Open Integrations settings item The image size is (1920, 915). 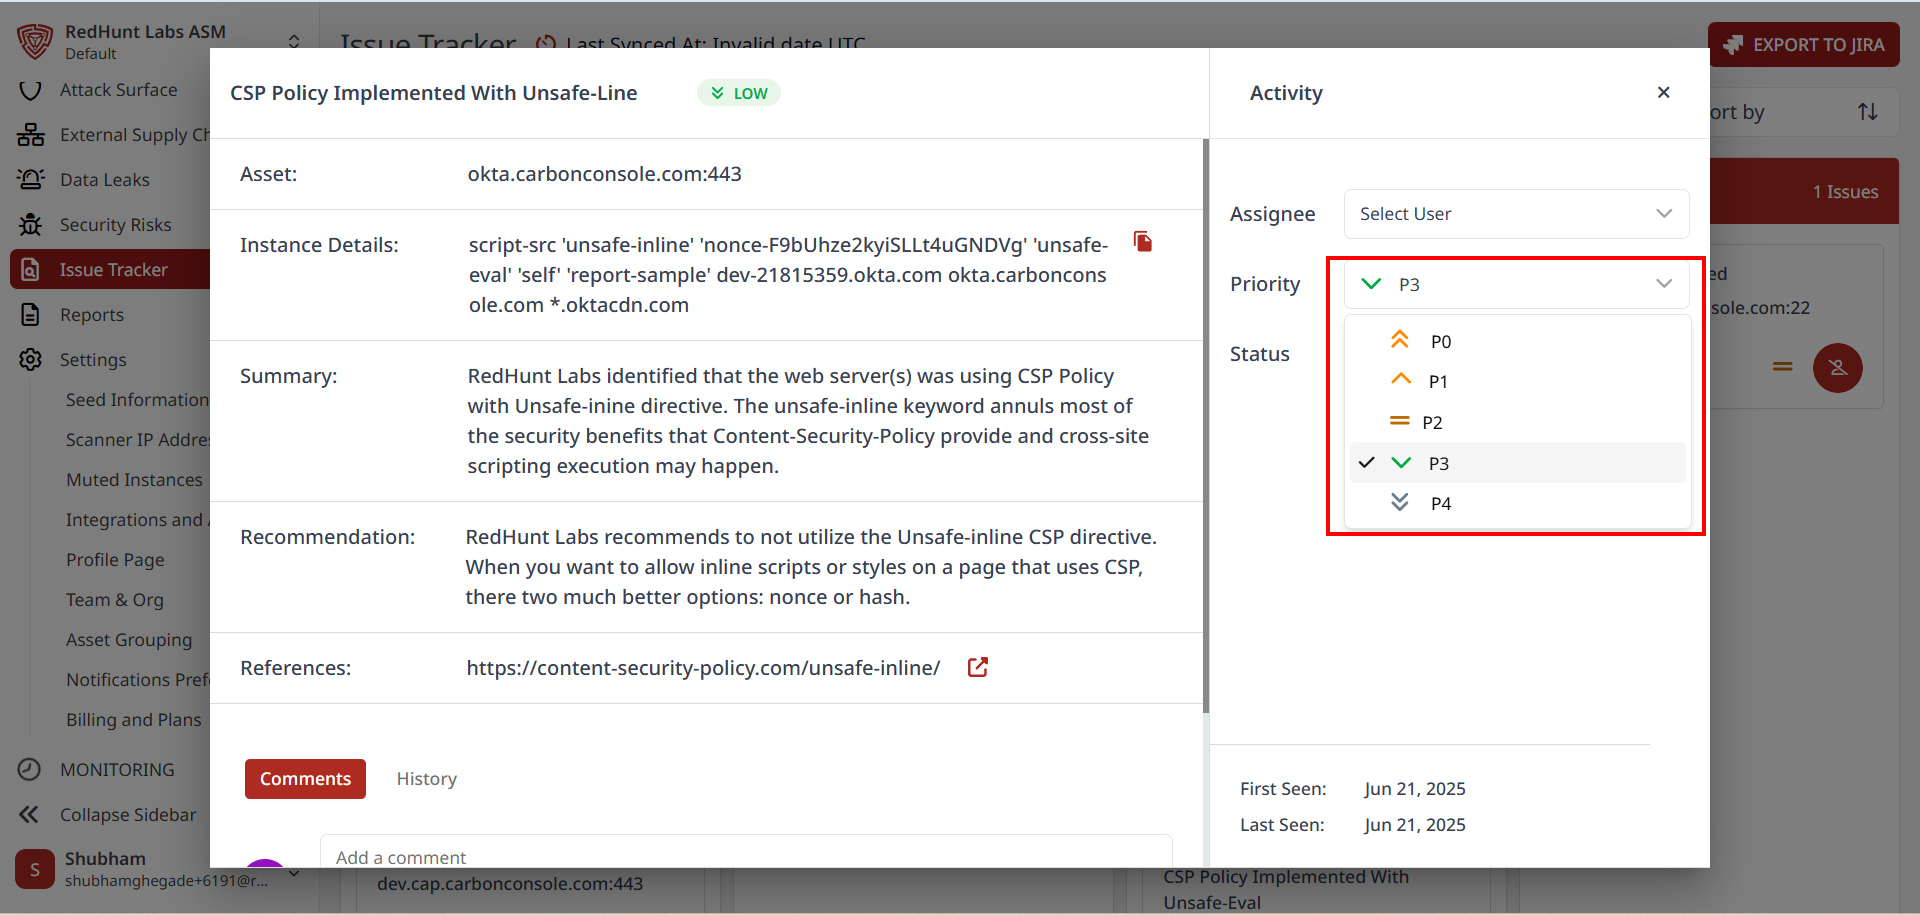pos(137,520)
